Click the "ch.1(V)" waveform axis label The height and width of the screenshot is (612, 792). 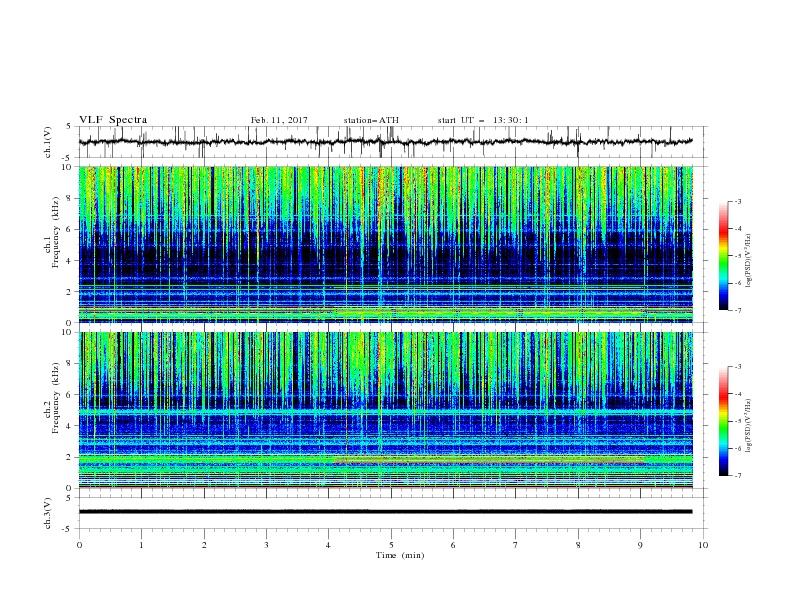(x=48, y=142)
